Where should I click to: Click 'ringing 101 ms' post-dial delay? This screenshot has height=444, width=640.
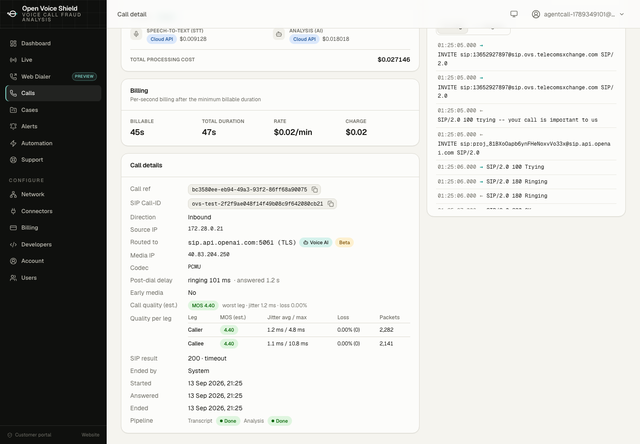pos(209,280)
